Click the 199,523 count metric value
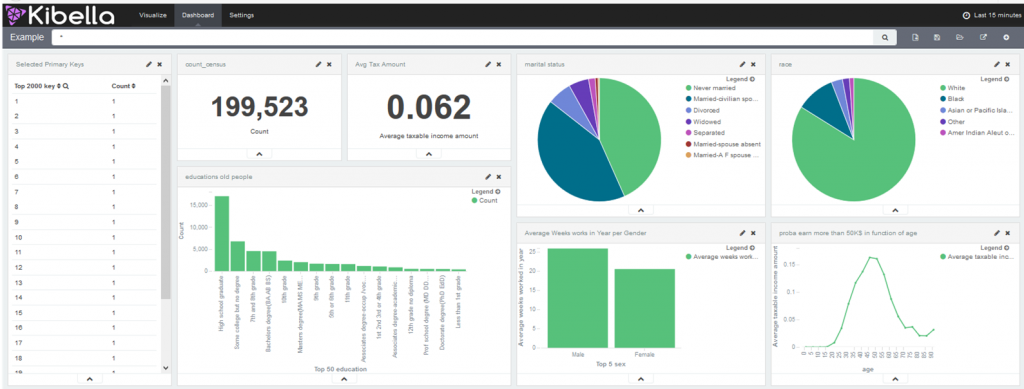 [x=259, y=107]
